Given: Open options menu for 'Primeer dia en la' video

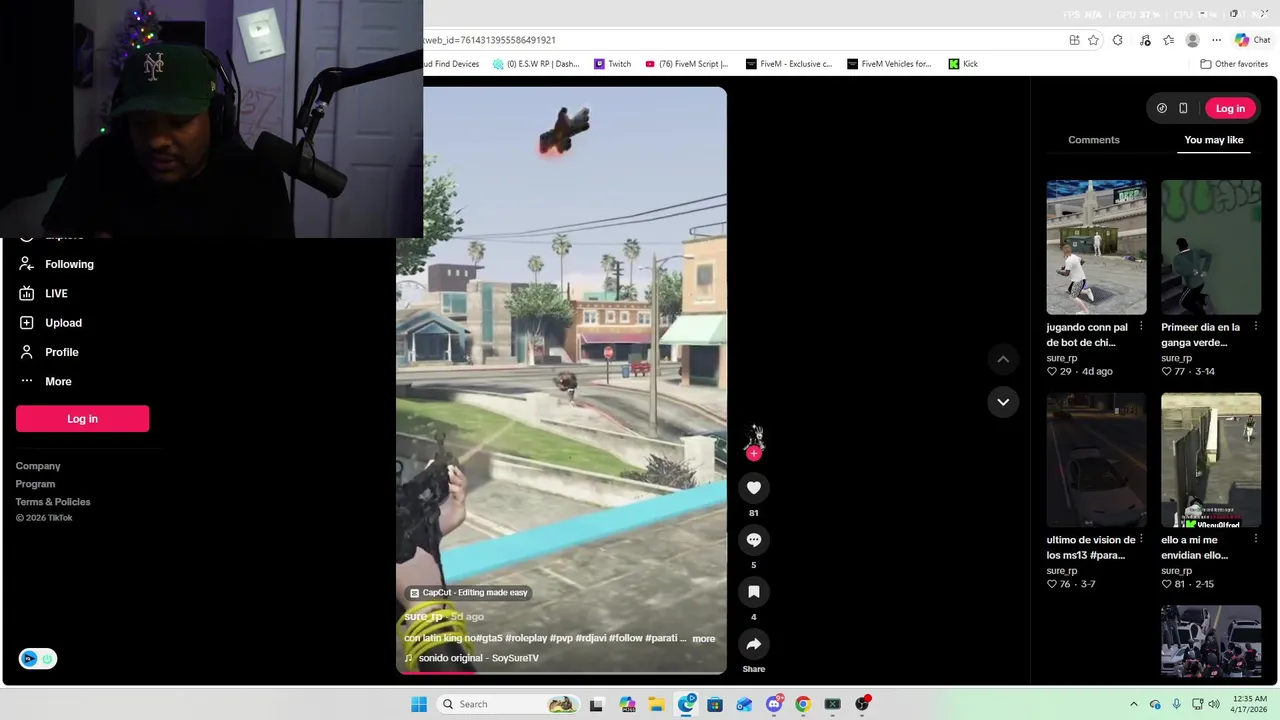Looking at the screenshot, I should click(x=1256, y=327).
